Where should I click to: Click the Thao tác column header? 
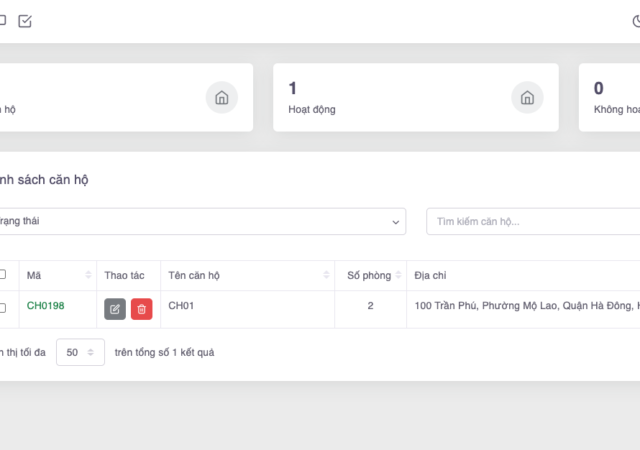pyautogui.click(x=124, y=275)
